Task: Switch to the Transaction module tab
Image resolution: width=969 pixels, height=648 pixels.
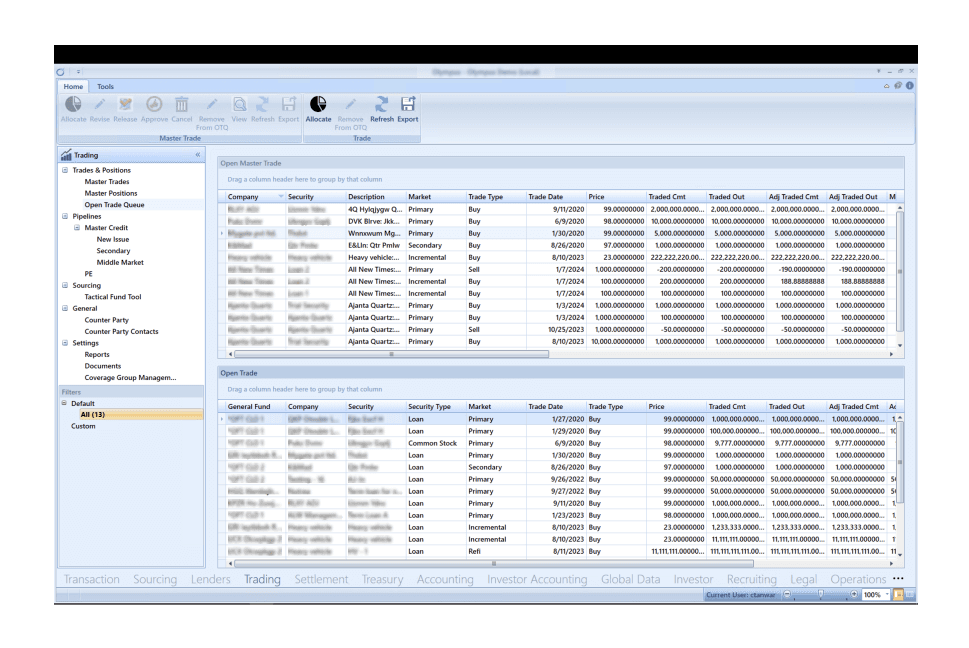Action: pyautogui.click(x=91, y=579)
